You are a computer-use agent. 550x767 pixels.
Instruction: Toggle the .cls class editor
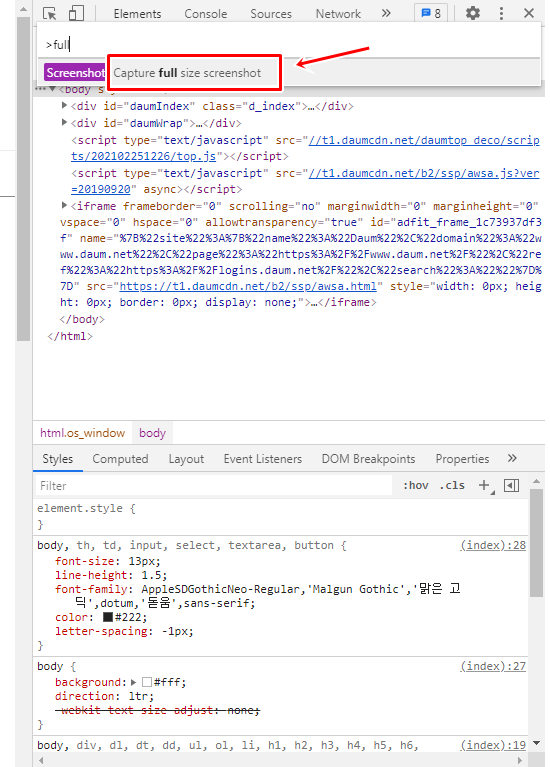453,486
